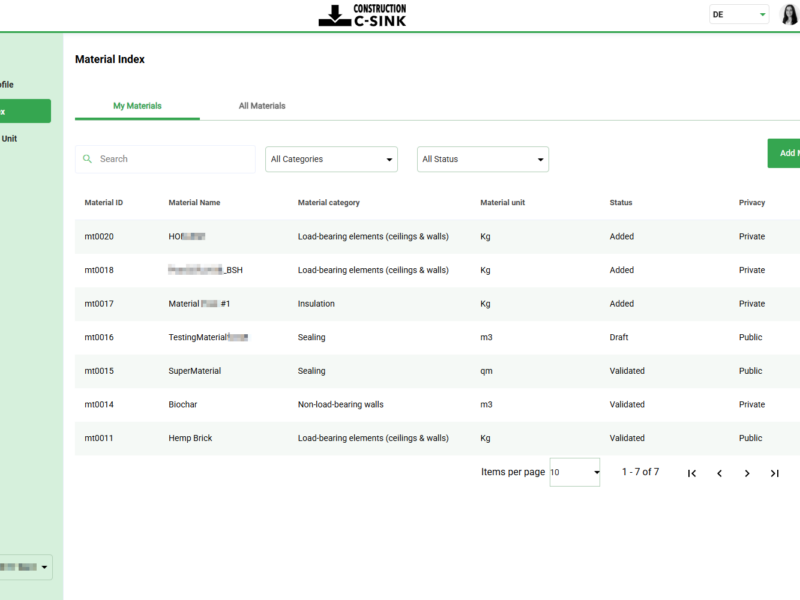Image resolution: width=800 pixels, height=600 pixels.
Task: Click Items per page label
Action: click(x=513, y=472)
